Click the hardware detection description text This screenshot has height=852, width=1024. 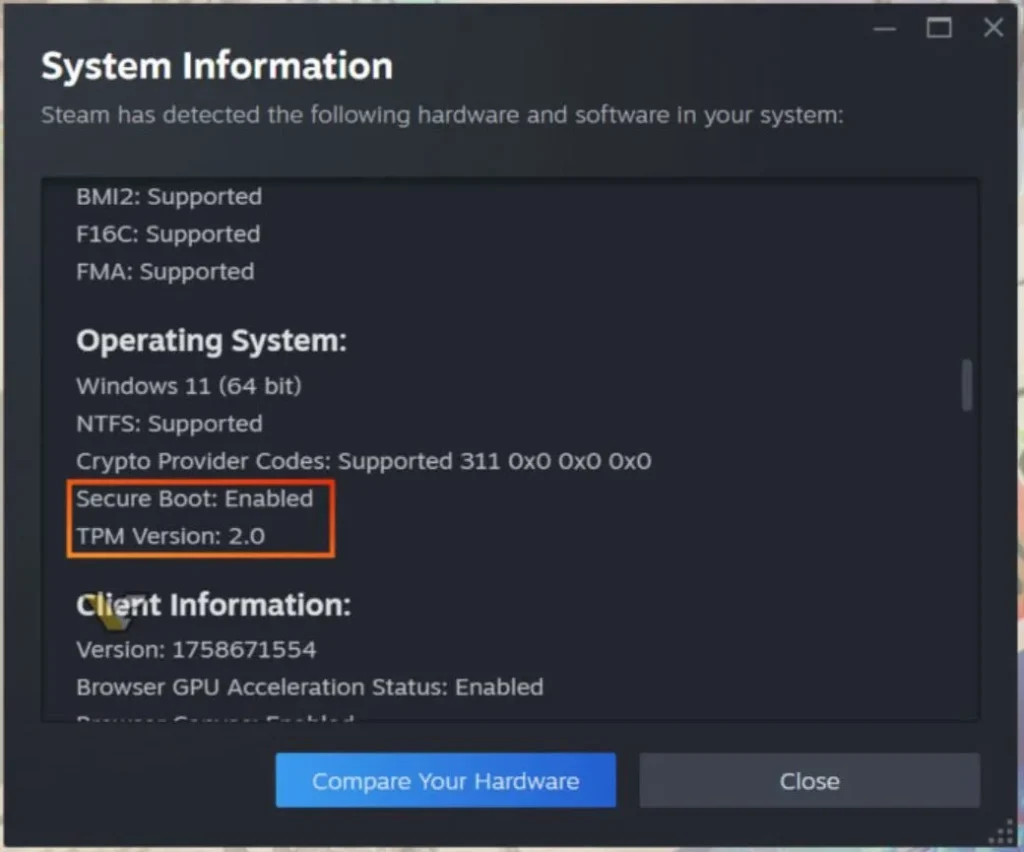(x=442, y=114)
